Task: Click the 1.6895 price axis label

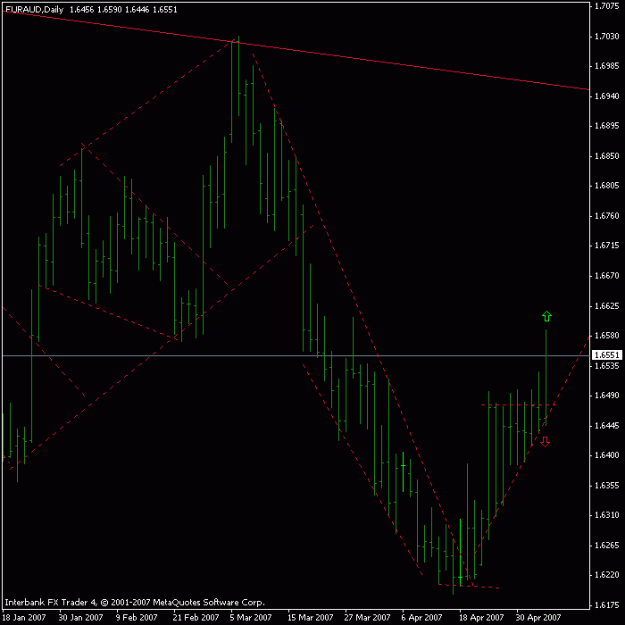Action: pos(607,126)
